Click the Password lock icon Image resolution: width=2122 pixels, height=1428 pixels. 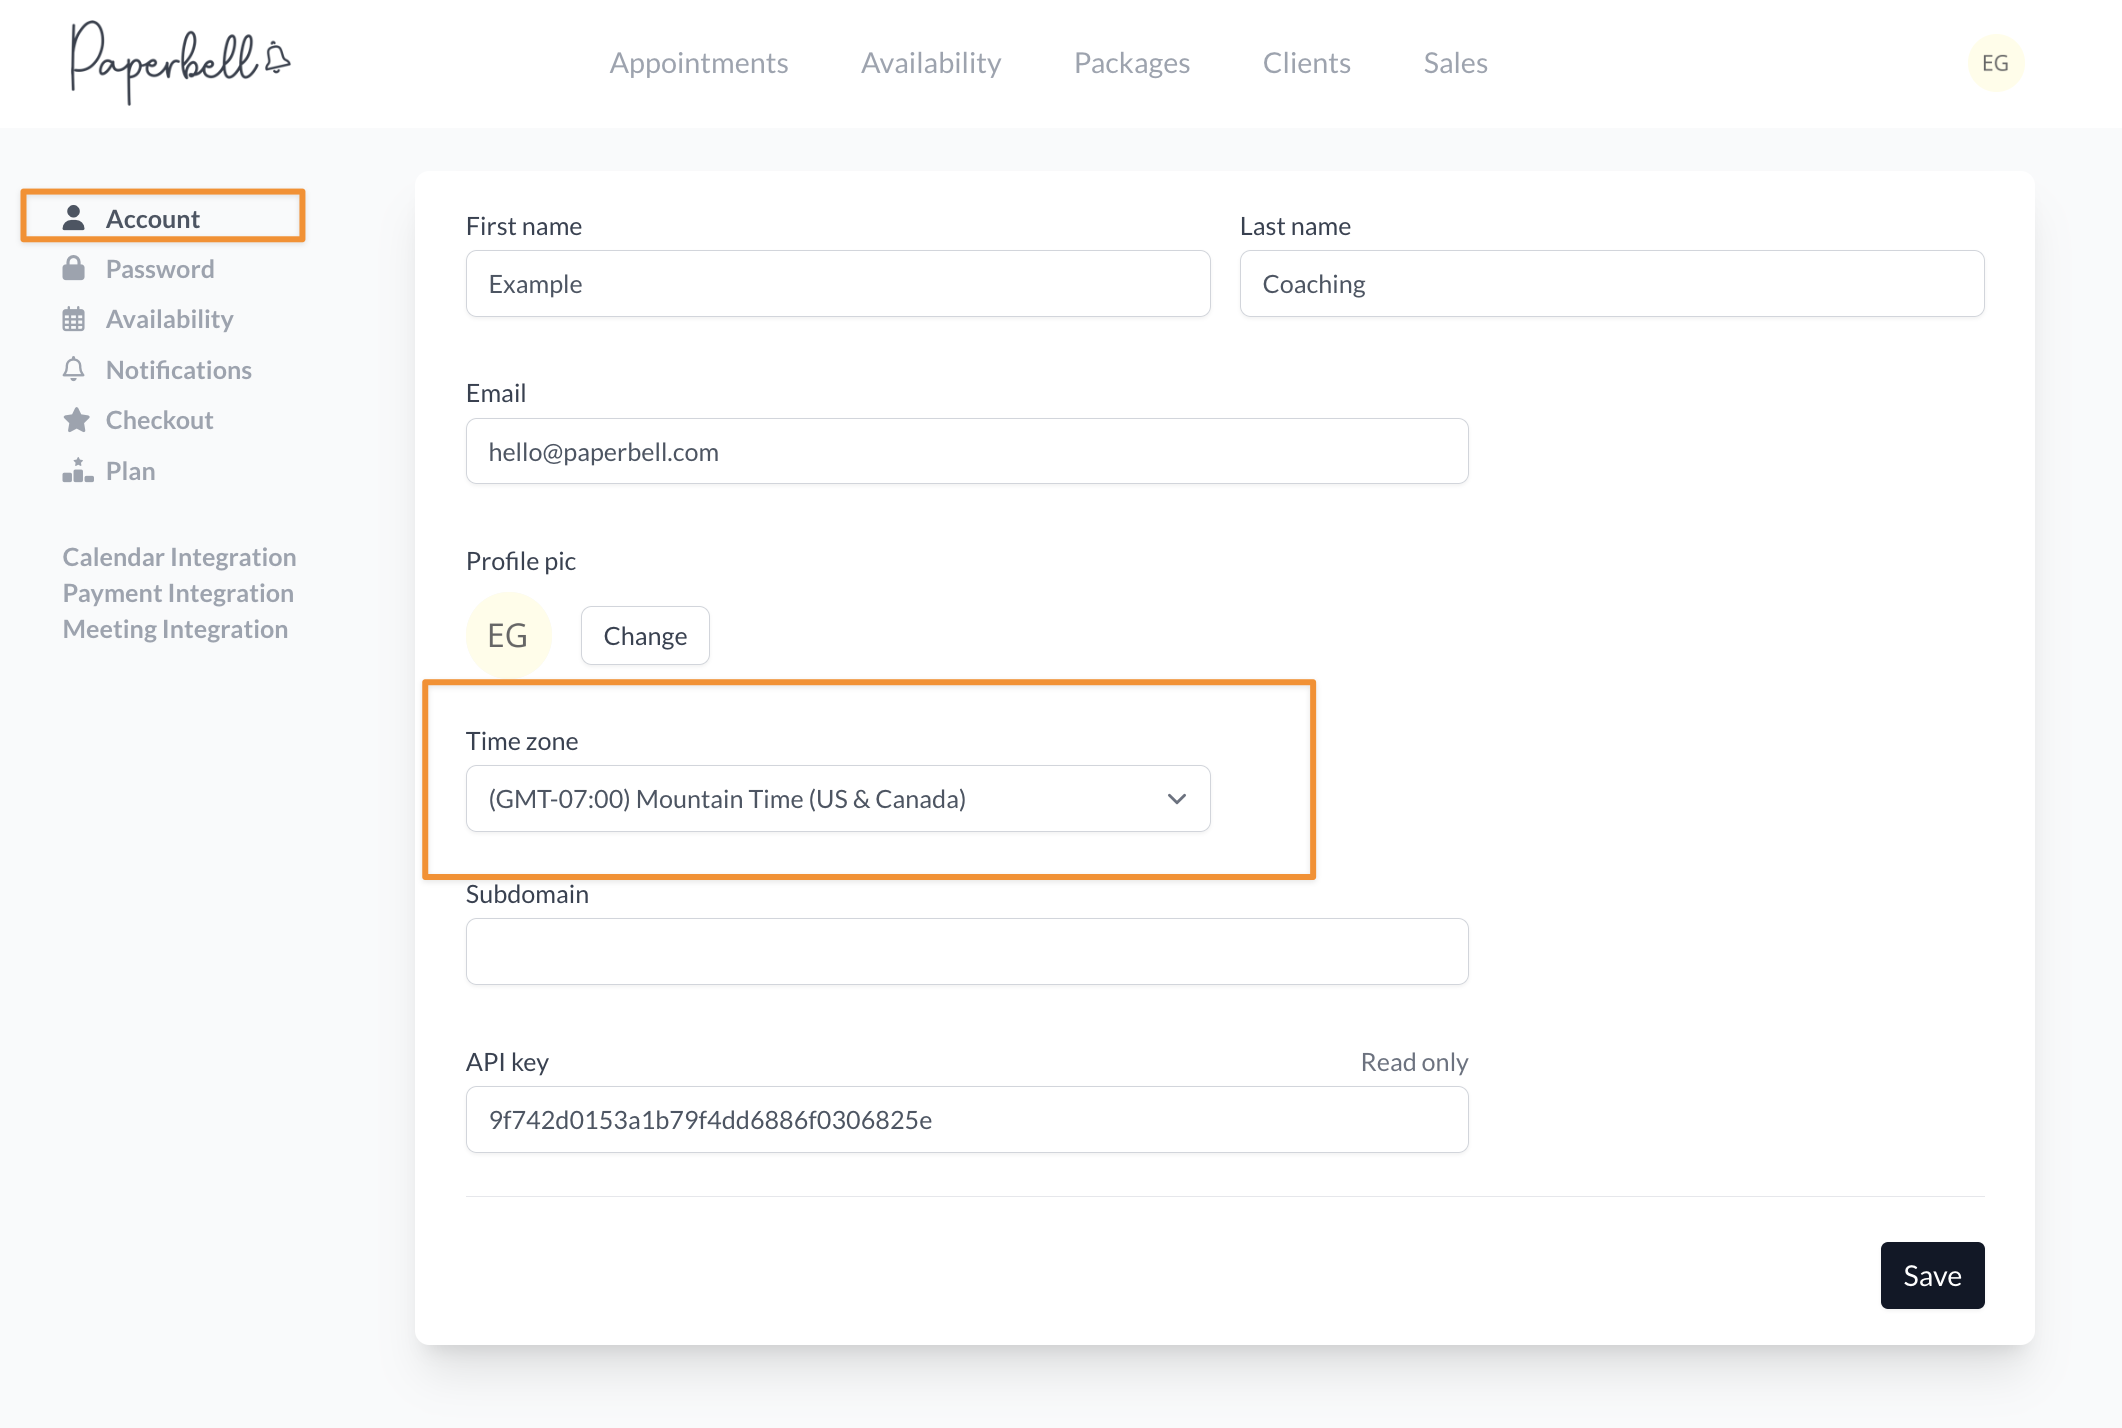[x=74, y=269]
